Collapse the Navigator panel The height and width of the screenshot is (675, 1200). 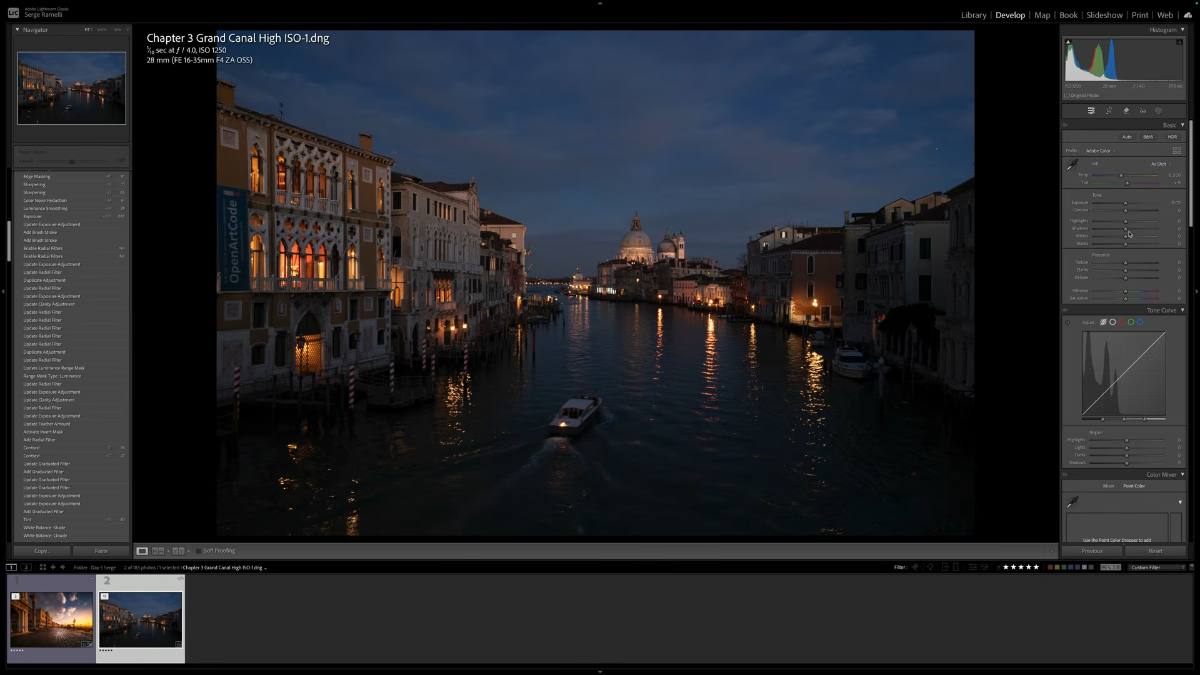17,29
